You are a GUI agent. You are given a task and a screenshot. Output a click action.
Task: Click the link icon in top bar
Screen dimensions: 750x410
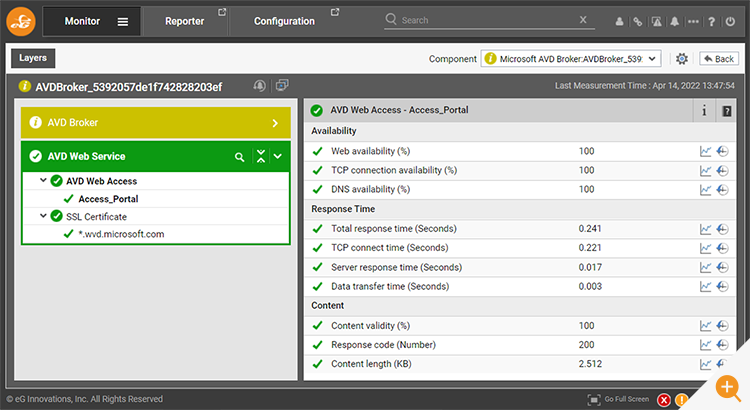(638, 22)
